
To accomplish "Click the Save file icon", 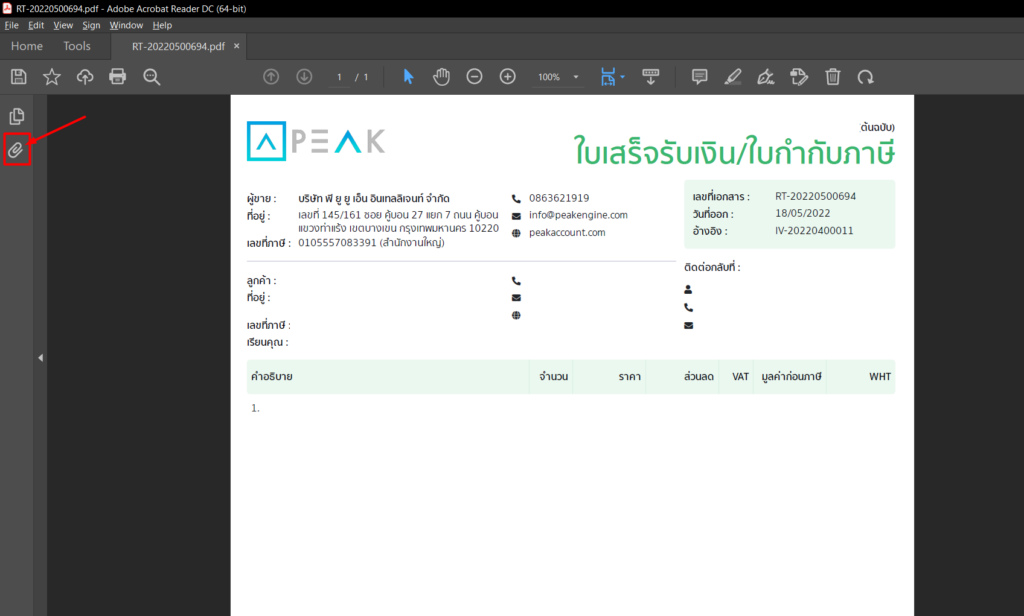I will coord(18,76).
